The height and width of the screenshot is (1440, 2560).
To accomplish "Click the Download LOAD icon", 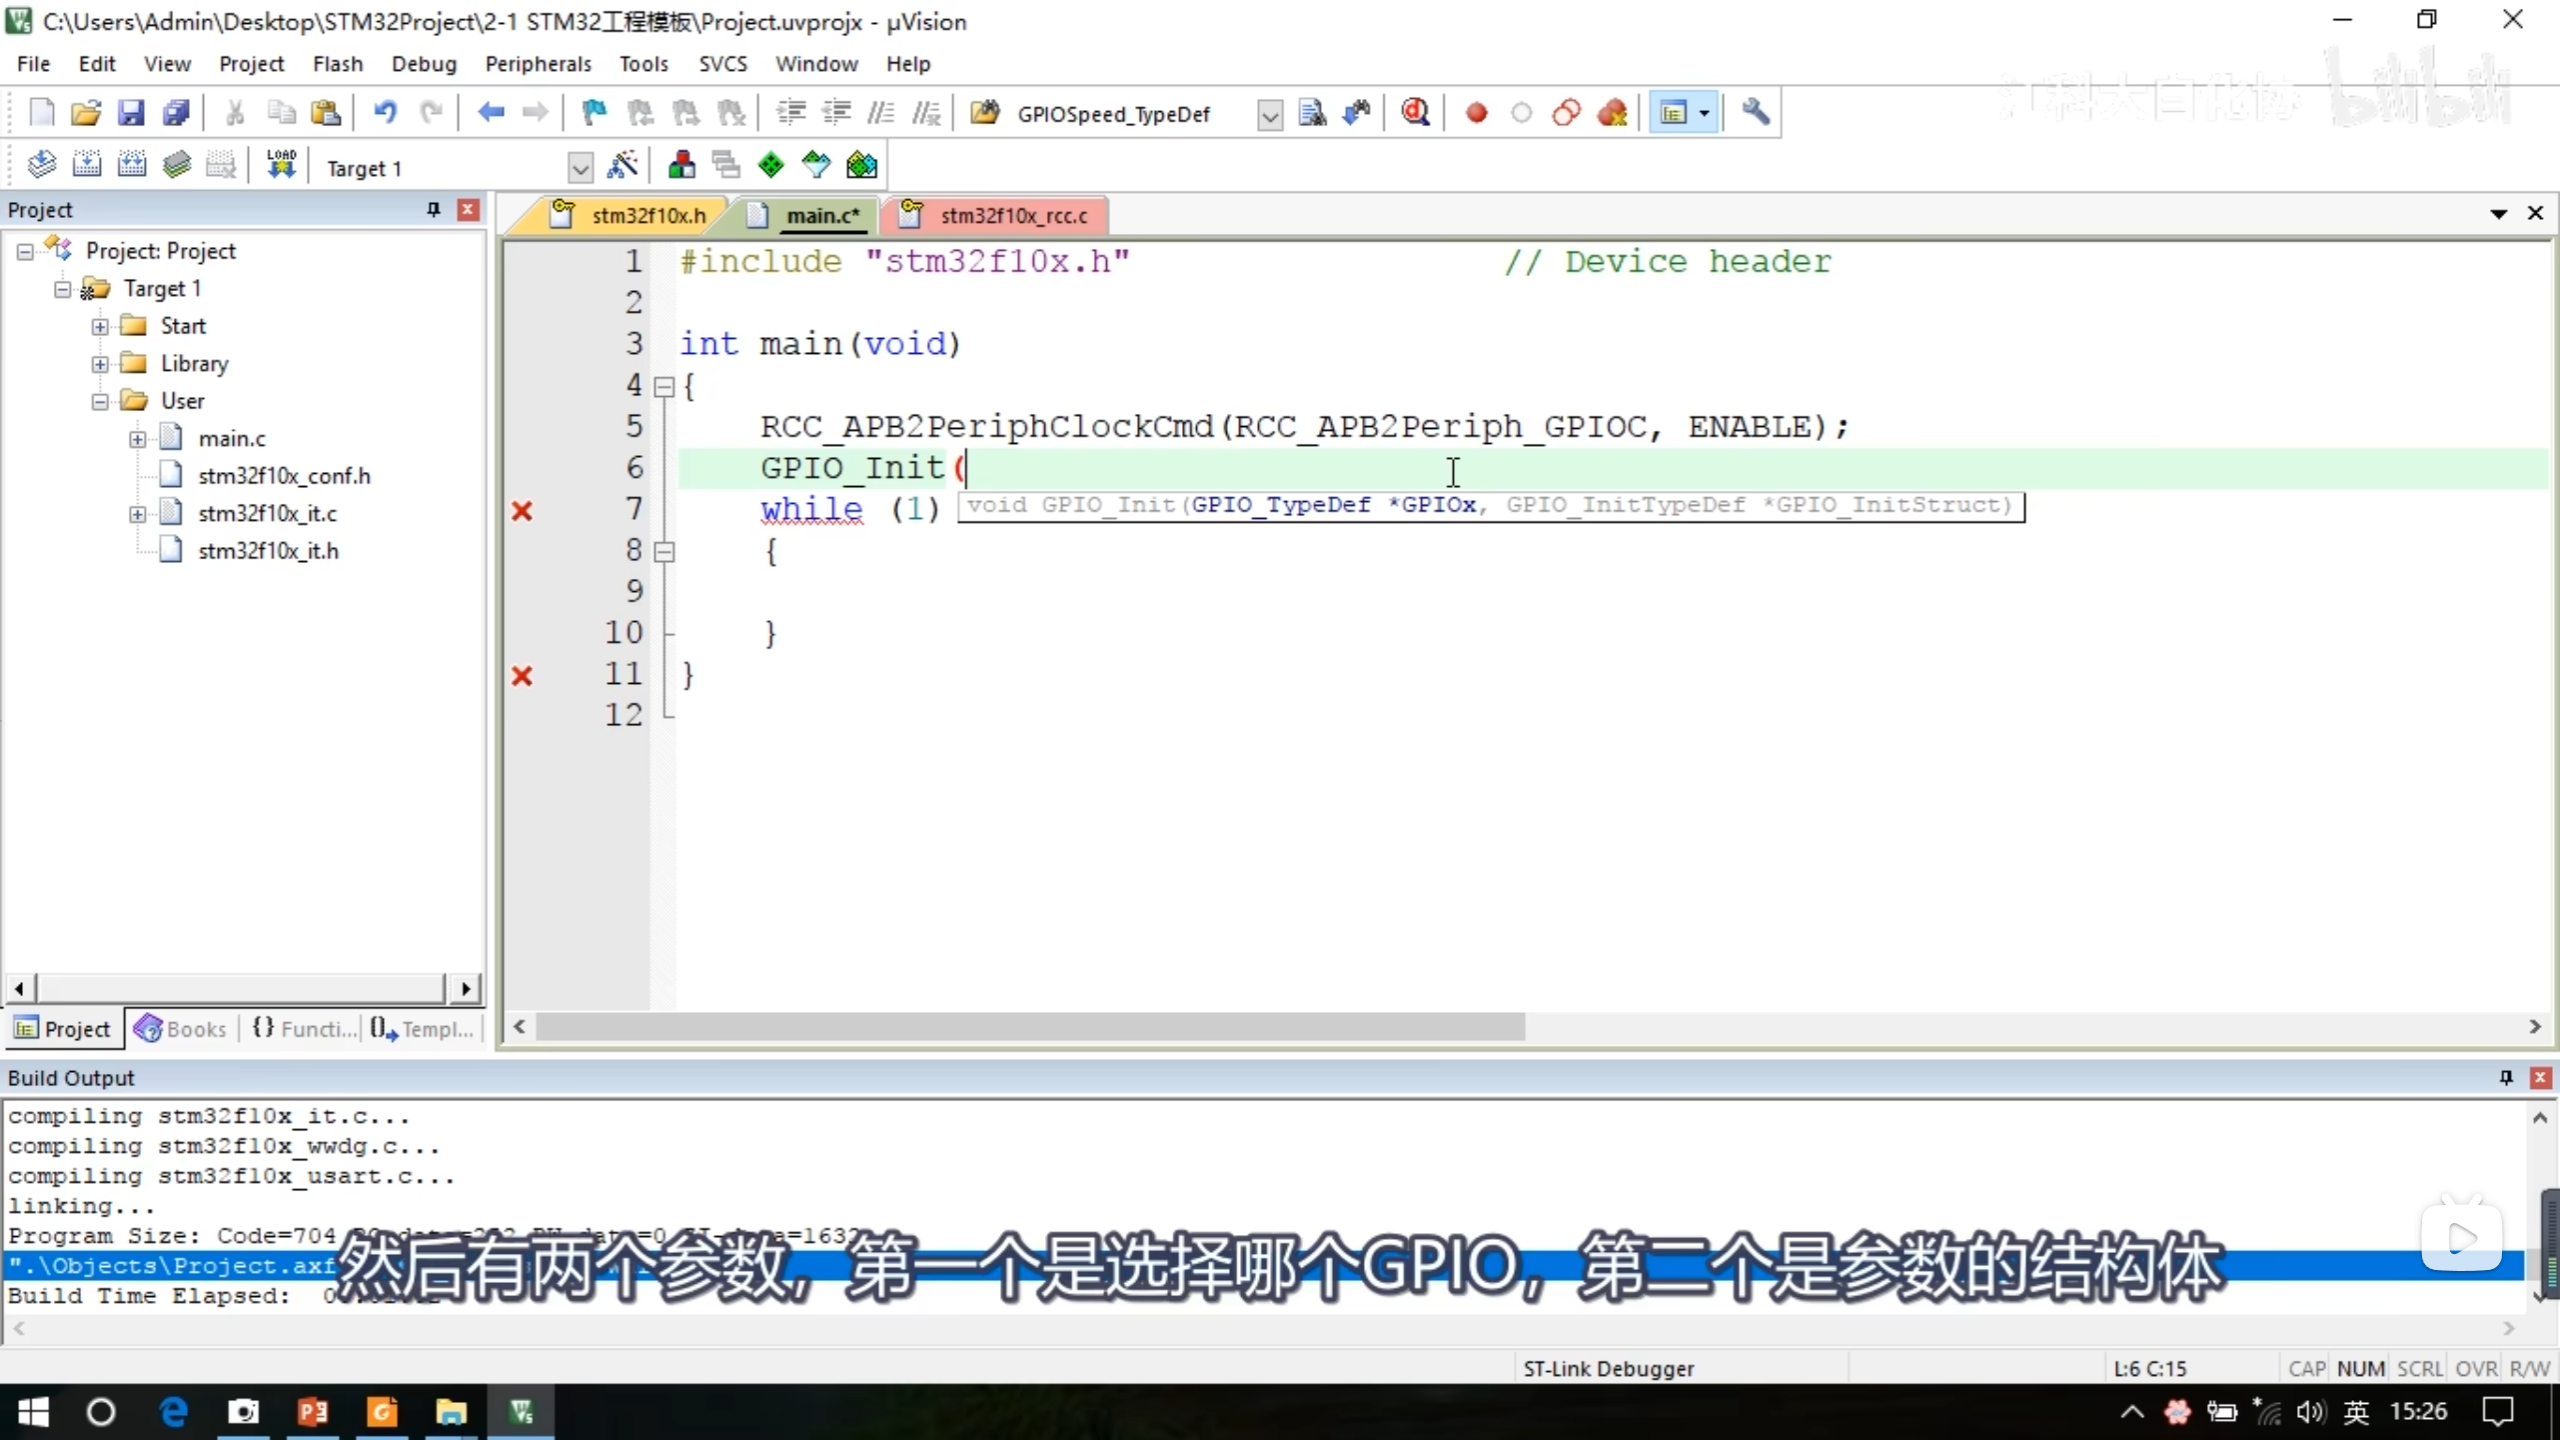I will click(x=281, y=165).
